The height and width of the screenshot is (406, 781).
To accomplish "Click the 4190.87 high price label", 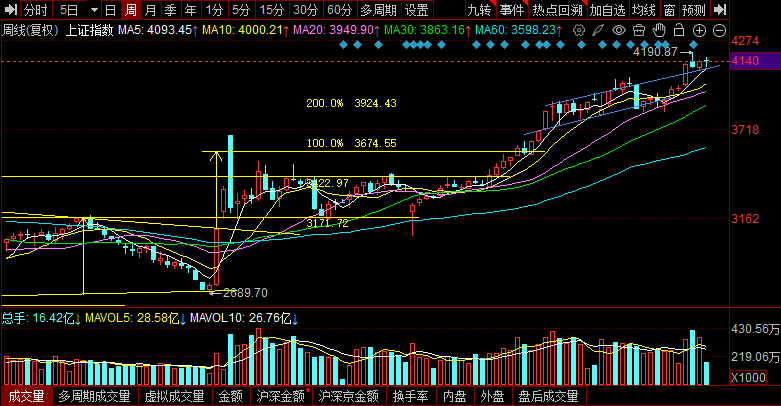I will (x=655, y=51).
